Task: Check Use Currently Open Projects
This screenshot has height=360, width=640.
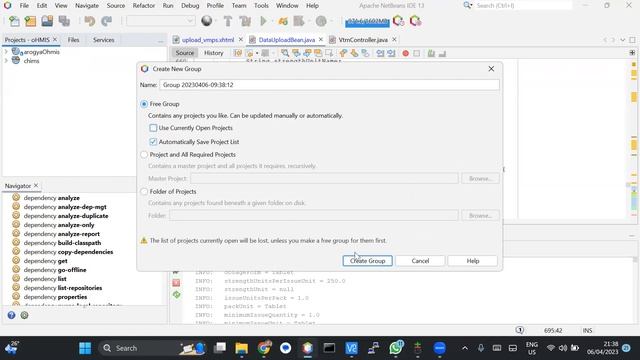Action: pyautogui.click(x=153, y=128)
